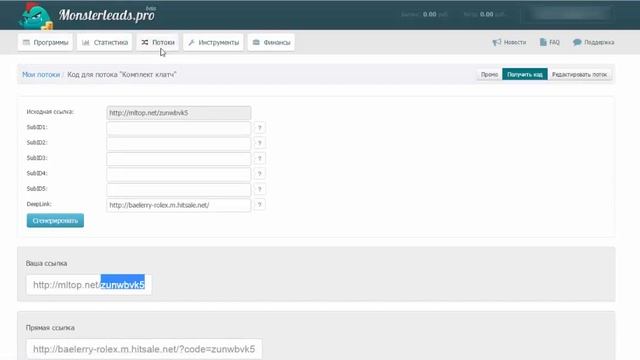Click the 'Прямая ссылка' heading text

click(50, 328)
